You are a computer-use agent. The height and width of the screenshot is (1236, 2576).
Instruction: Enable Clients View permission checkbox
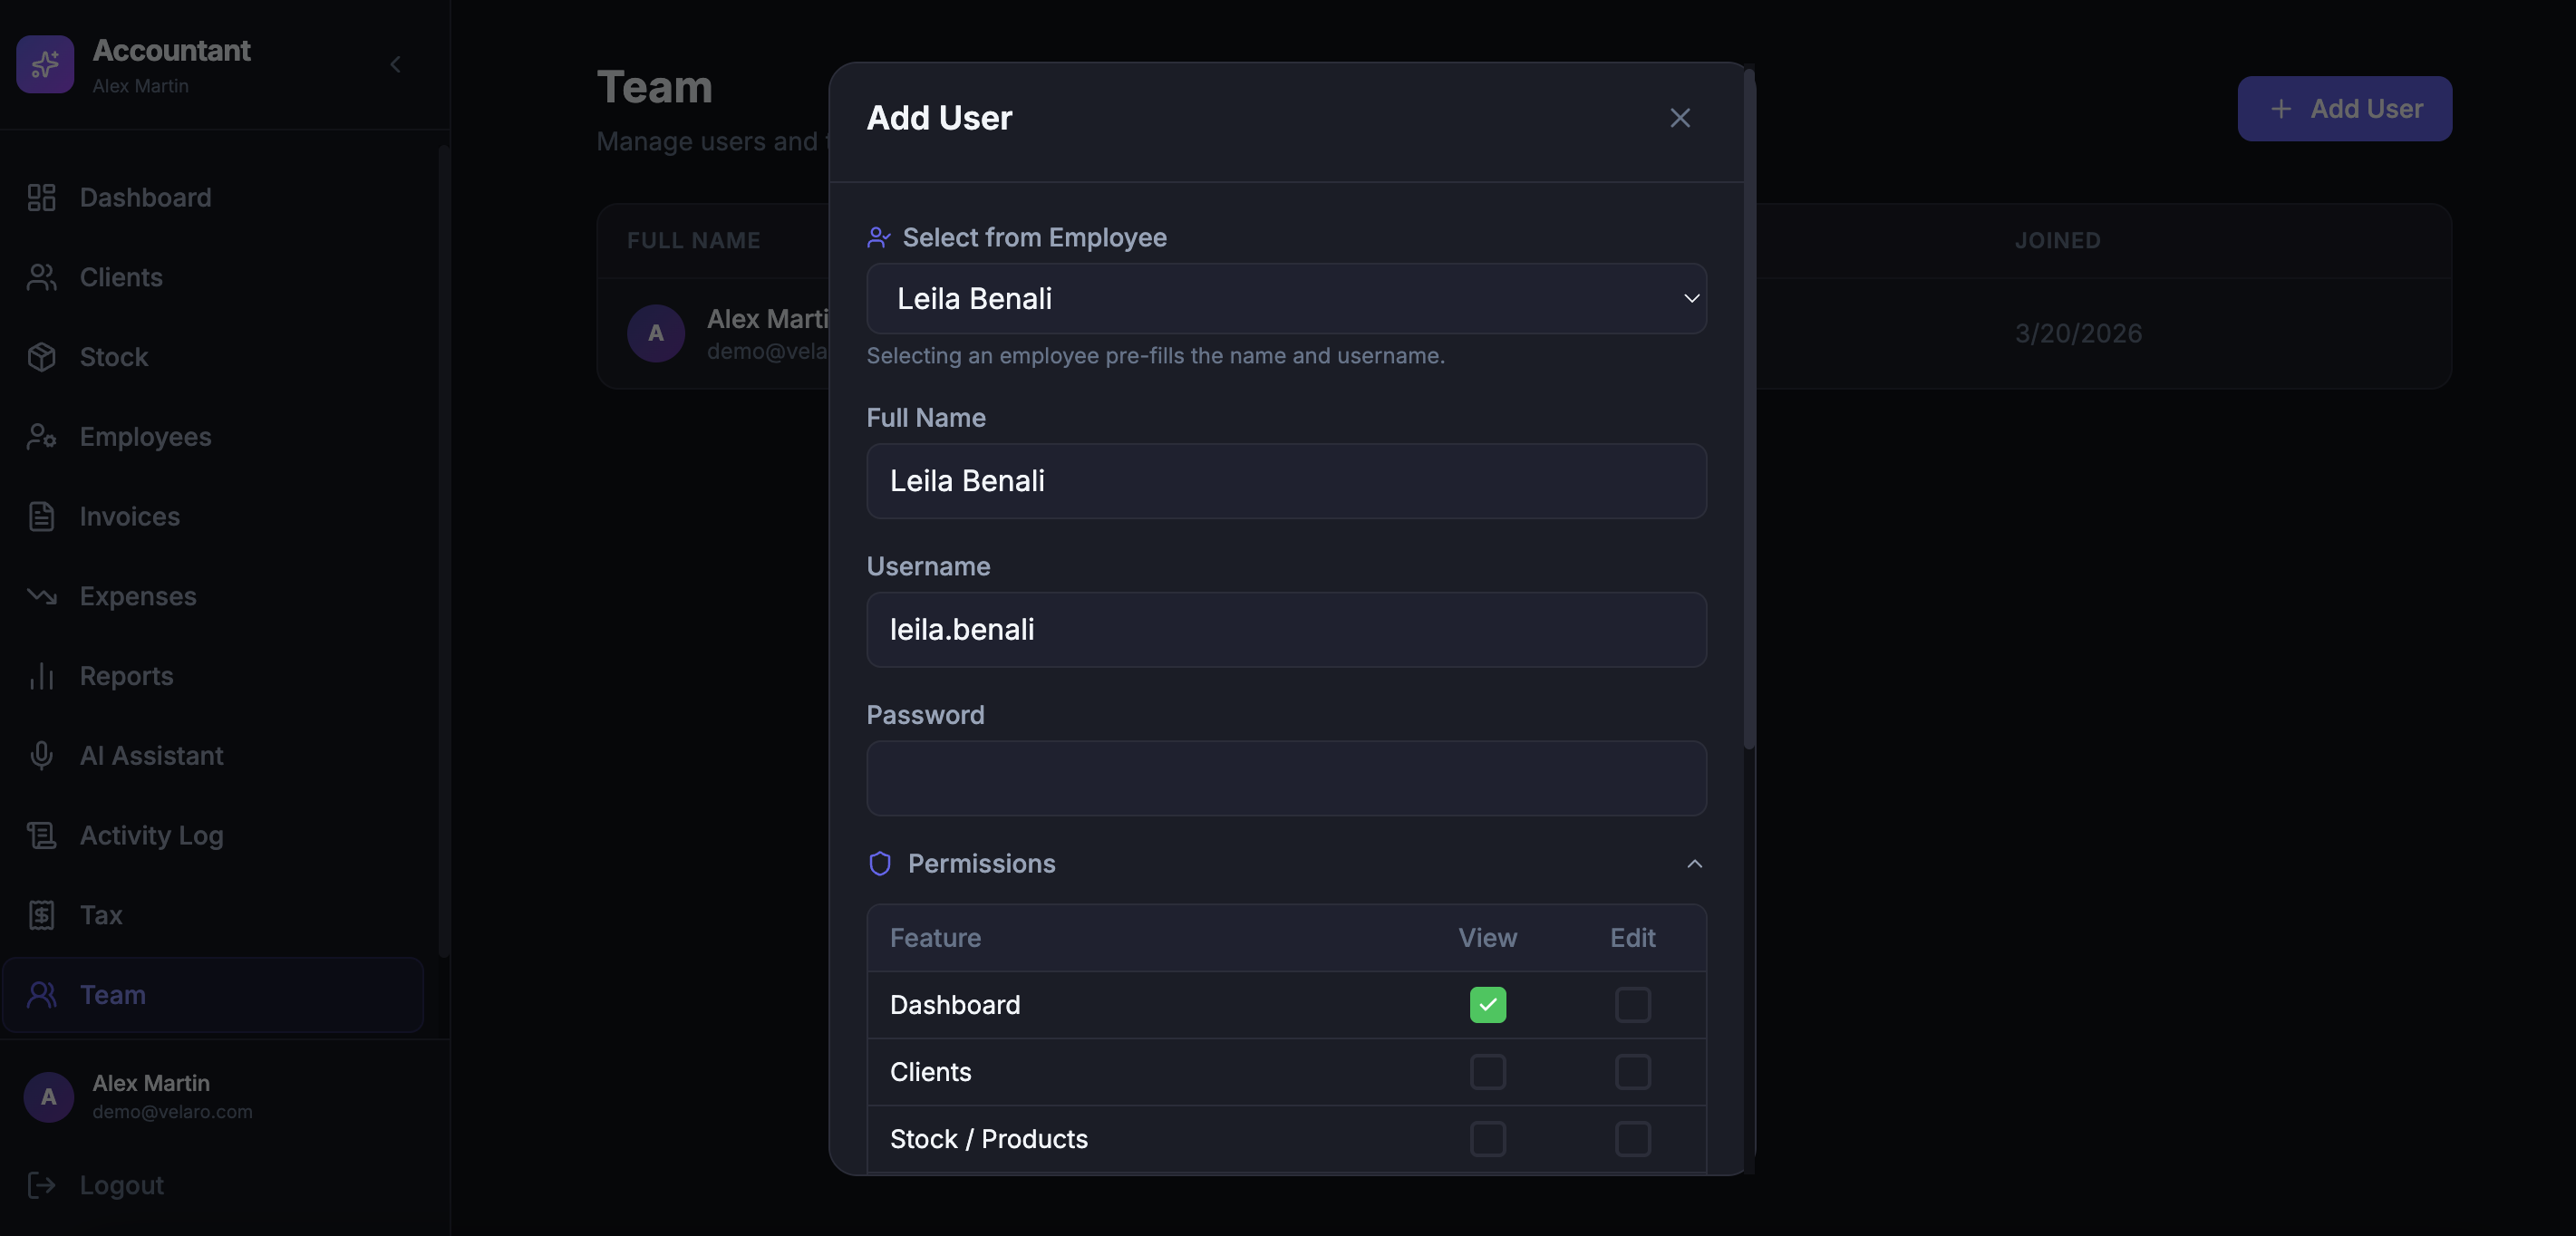pos(1487,1071)
